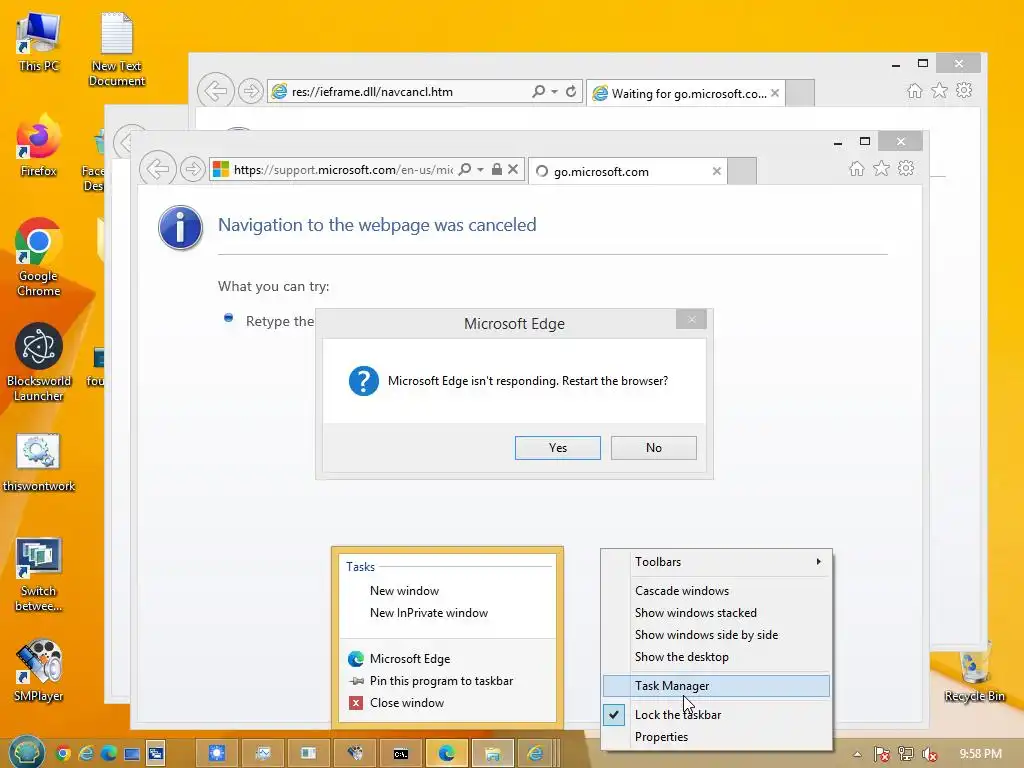Screen dimensions: 1024x768
Task: Open Favorites star in rear IE window
Action: [x=939, y=90]
